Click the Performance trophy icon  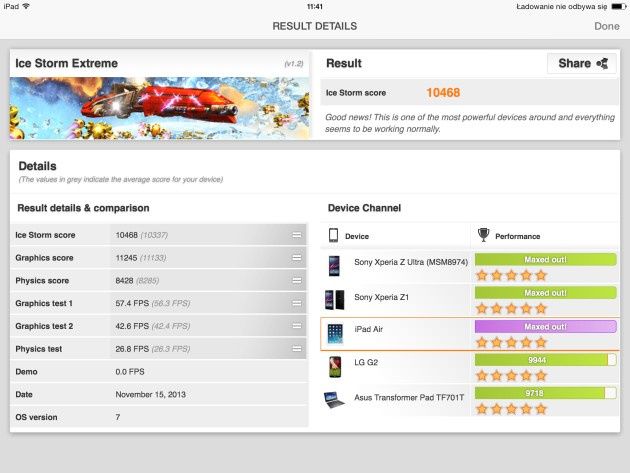(x=484, y=235)
